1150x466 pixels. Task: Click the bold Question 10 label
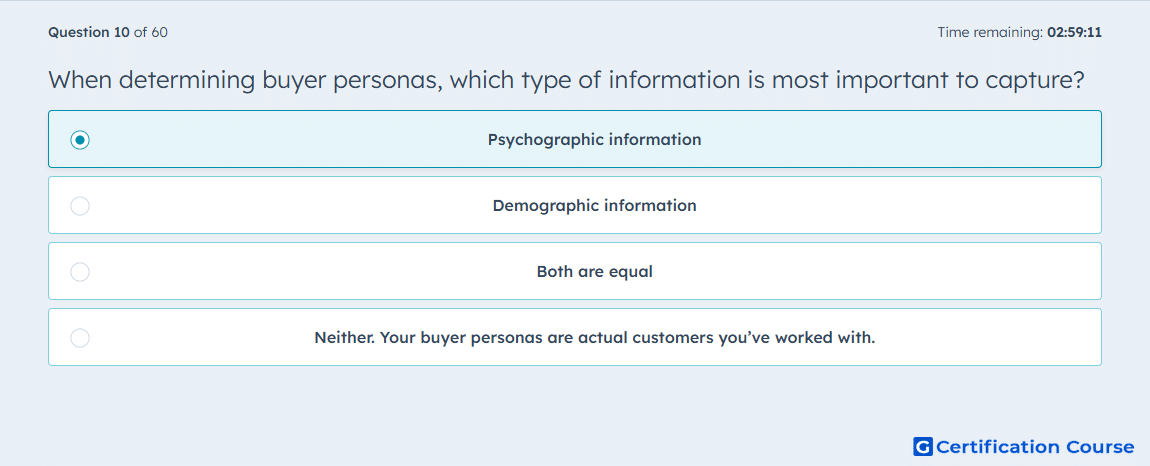[89, 32]
